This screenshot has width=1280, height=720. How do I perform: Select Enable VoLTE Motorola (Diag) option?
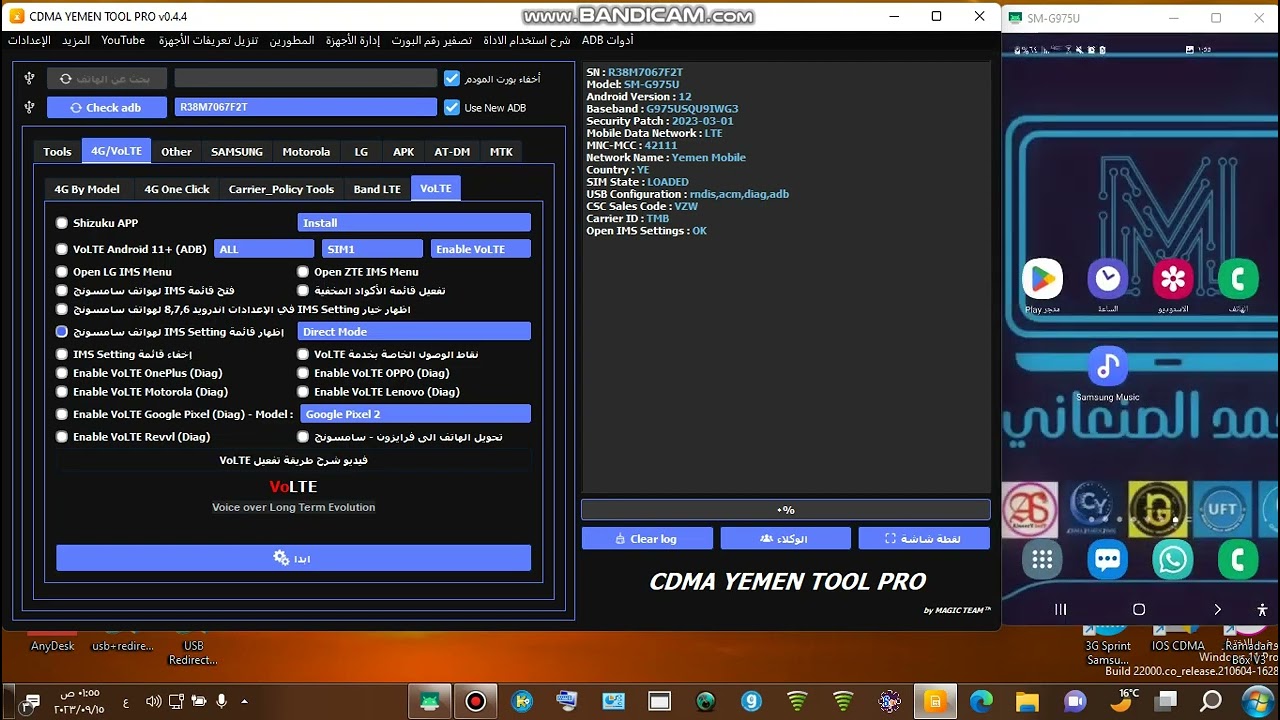coord(62,392)
